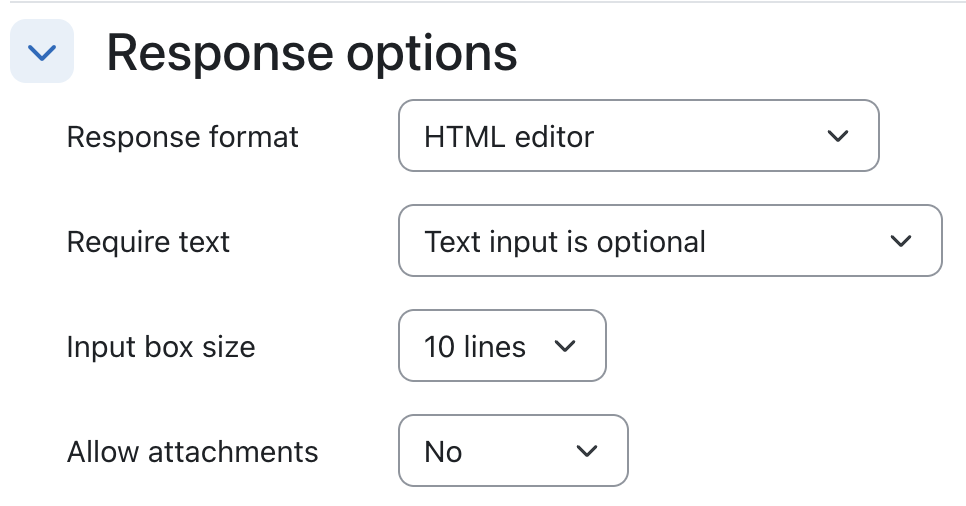This screenshot has width=966, height=506.
Task: Click the No value in Allow attachments
Action: pos(443,452)
